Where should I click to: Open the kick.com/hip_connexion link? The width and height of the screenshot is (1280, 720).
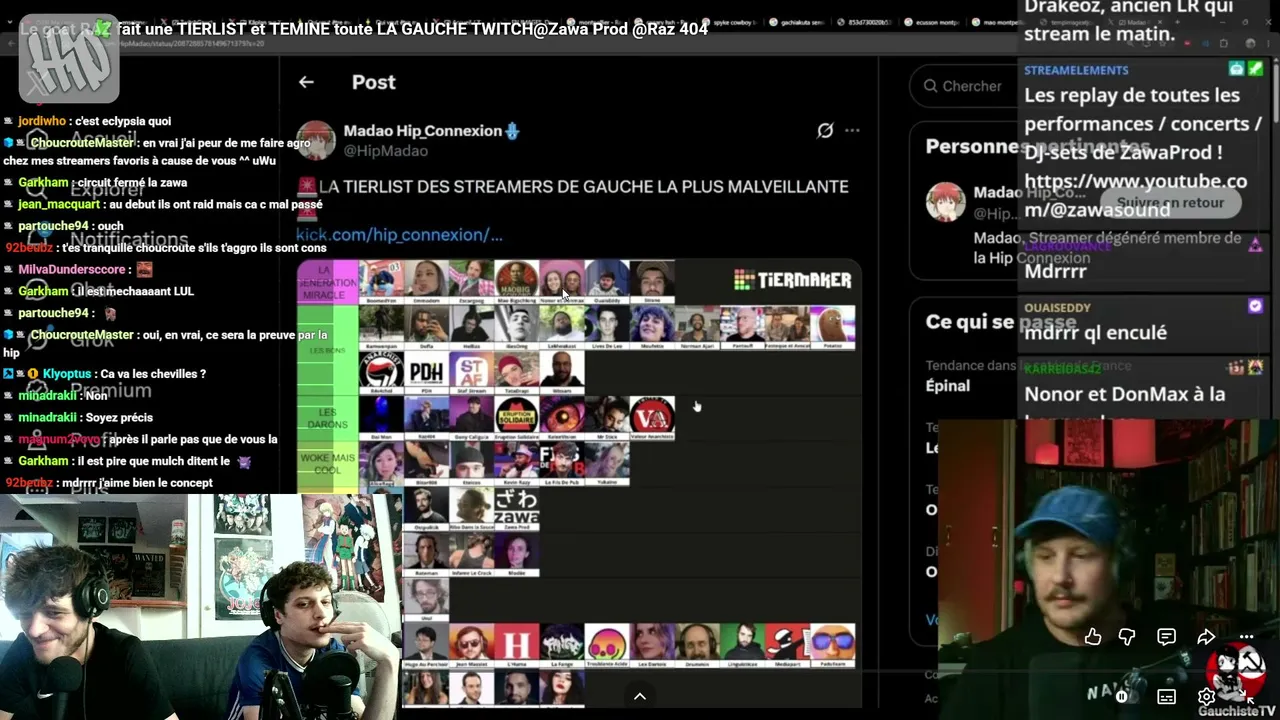click(x=399, y=235)
